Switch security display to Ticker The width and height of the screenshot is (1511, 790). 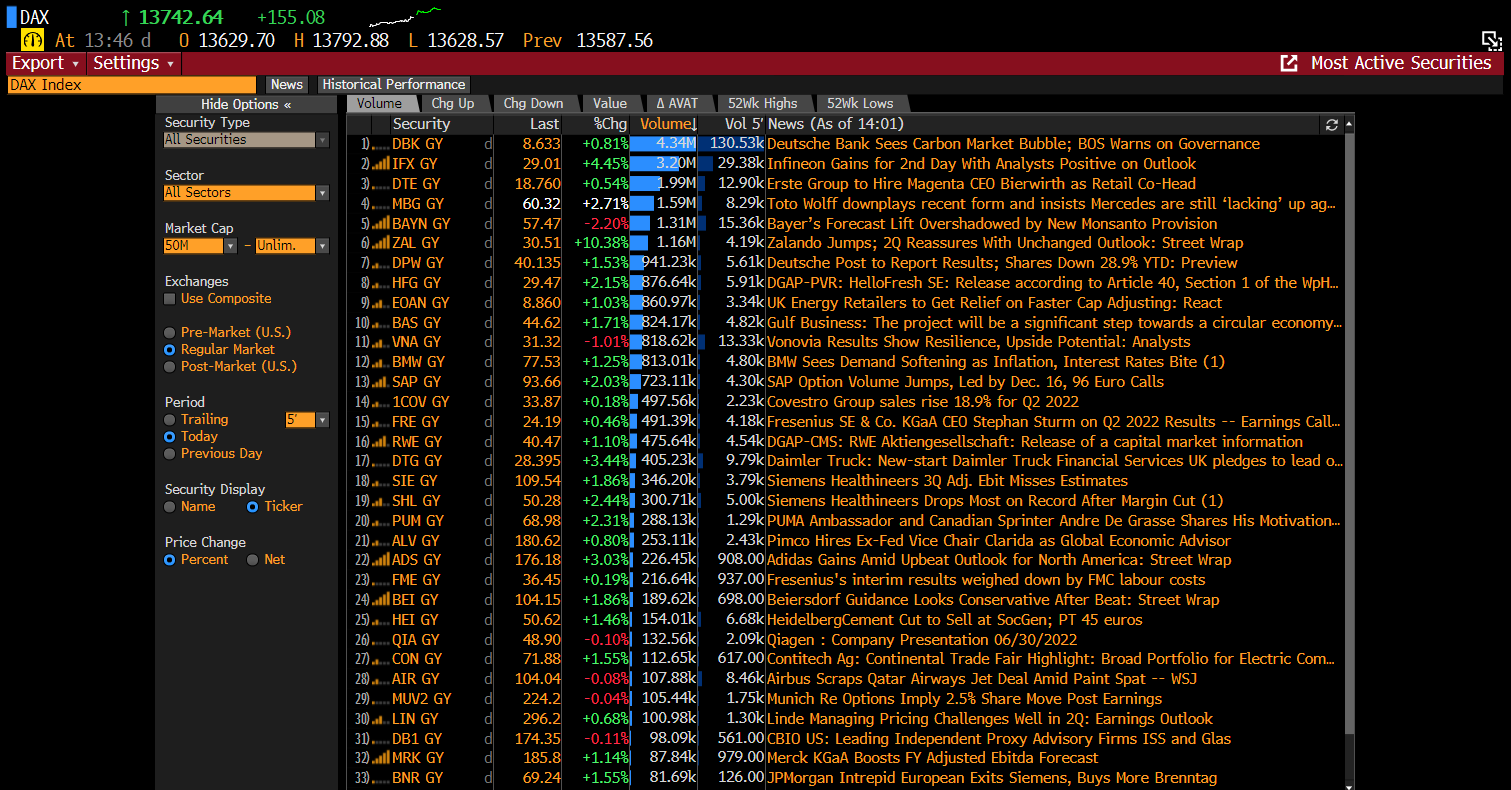253,507
